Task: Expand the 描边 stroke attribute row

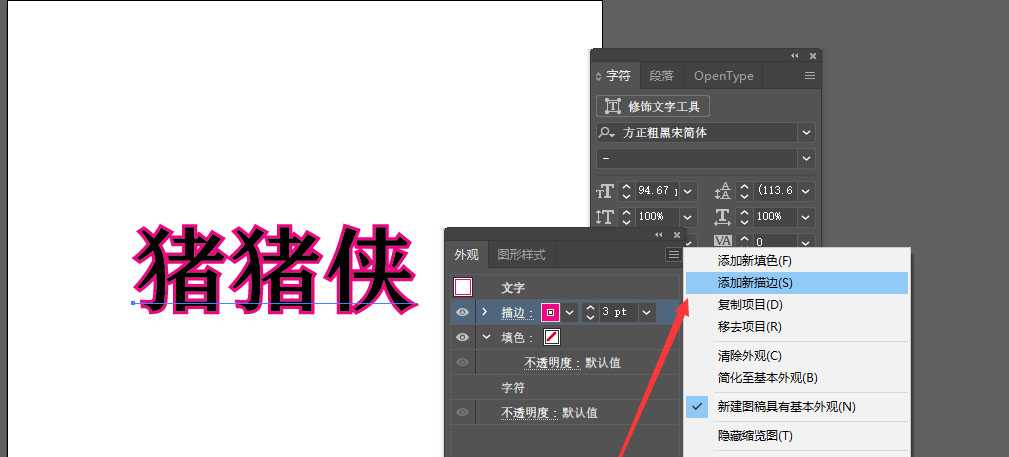Action: coord(485,312)
